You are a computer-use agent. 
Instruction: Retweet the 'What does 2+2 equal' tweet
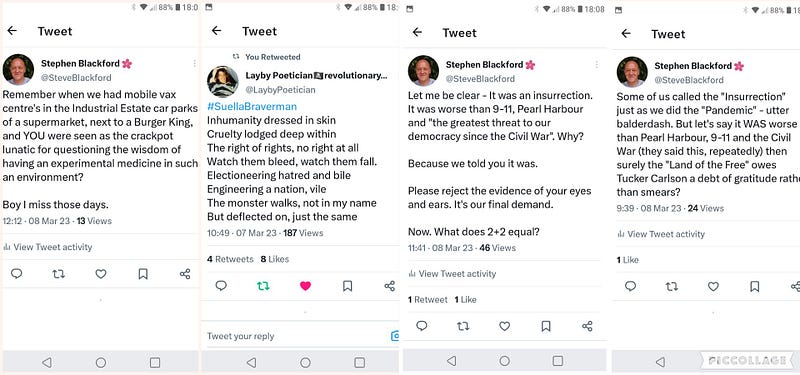(463, 326)
